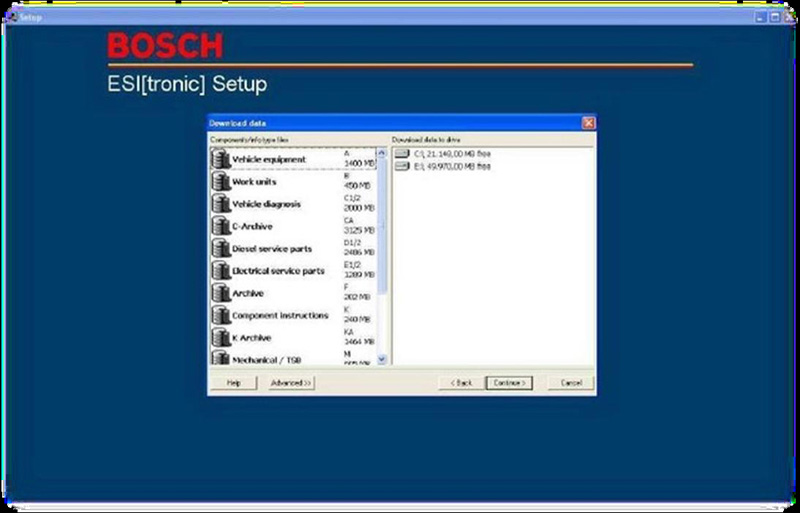Select the Electrical service parts icon
This screenshot has height=513, width=800.
pyautogui.click(x=220, y=270)
